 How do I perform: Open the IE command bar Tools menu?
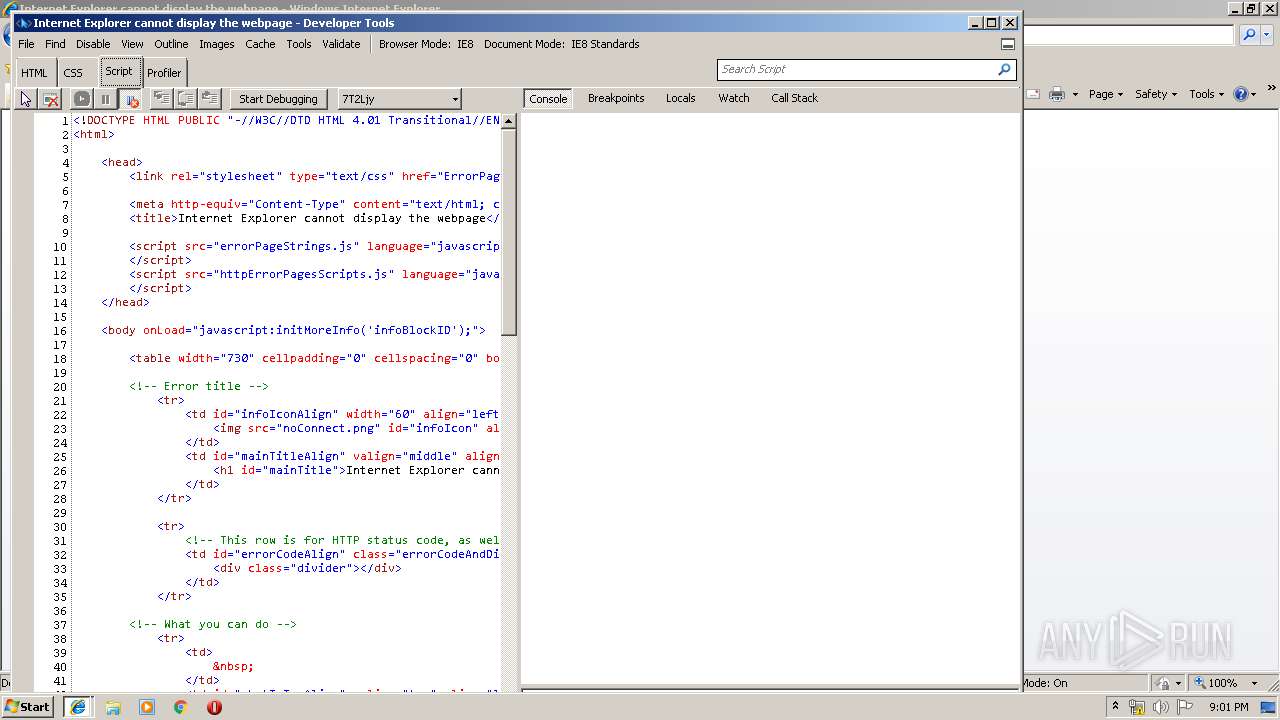coord(1207,94)
